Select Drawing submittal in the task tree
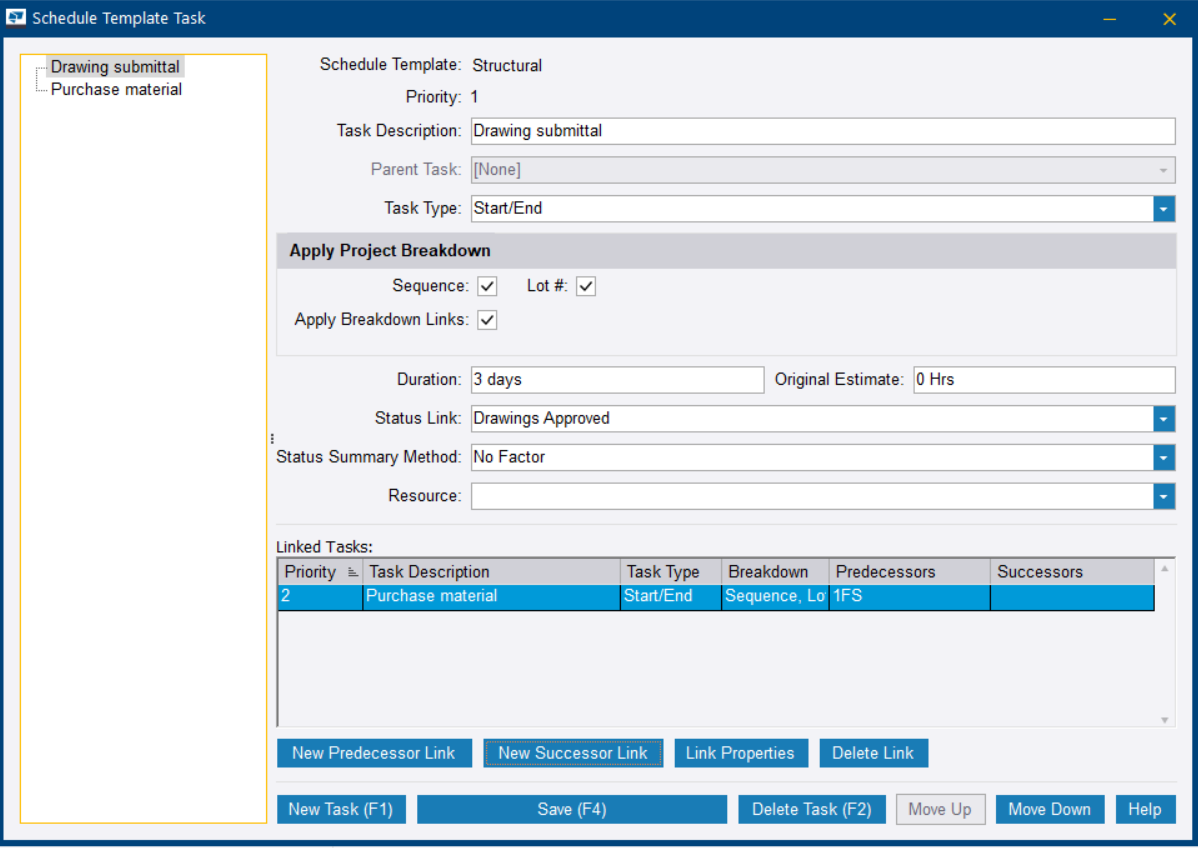This screenshot has width=1198, height=848. (x=115, y=67)
